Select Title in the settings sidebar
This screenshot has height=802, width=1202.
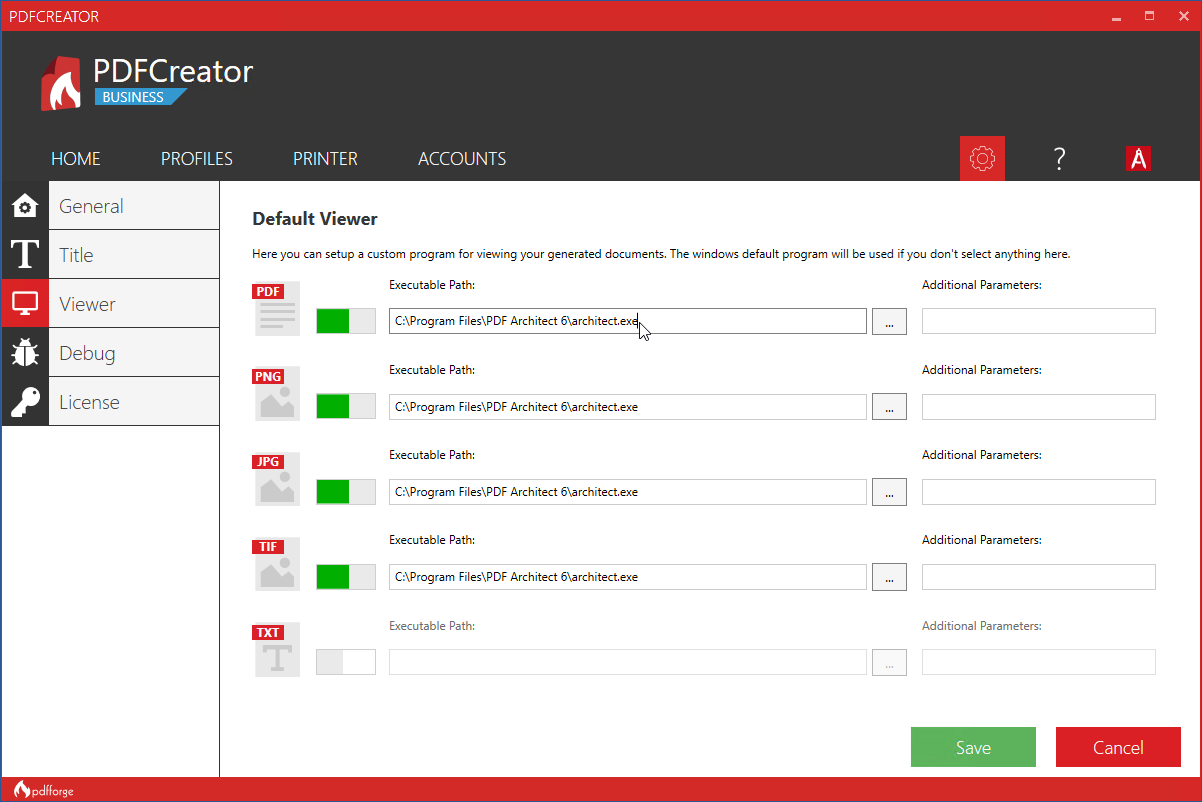tap(133, 255)
